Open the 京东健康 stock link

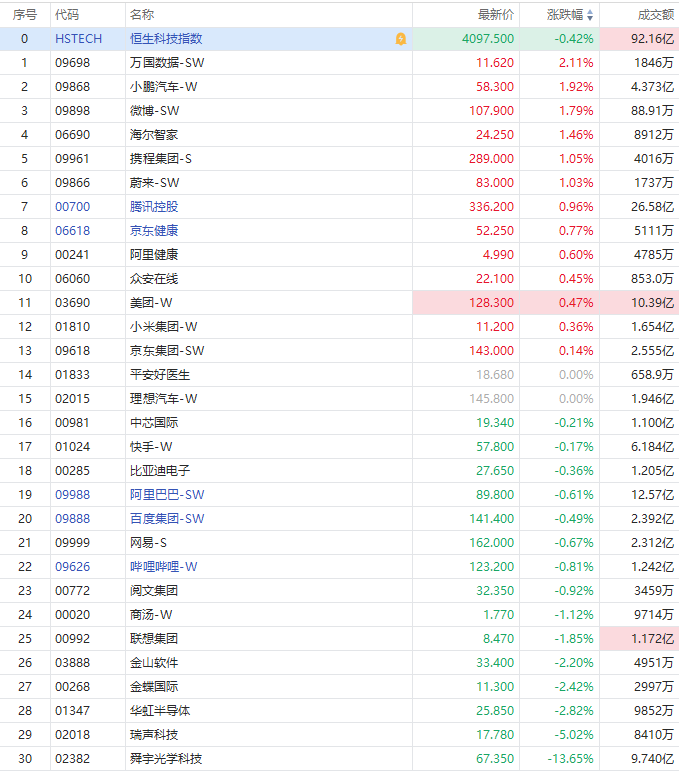click(154, 231)
